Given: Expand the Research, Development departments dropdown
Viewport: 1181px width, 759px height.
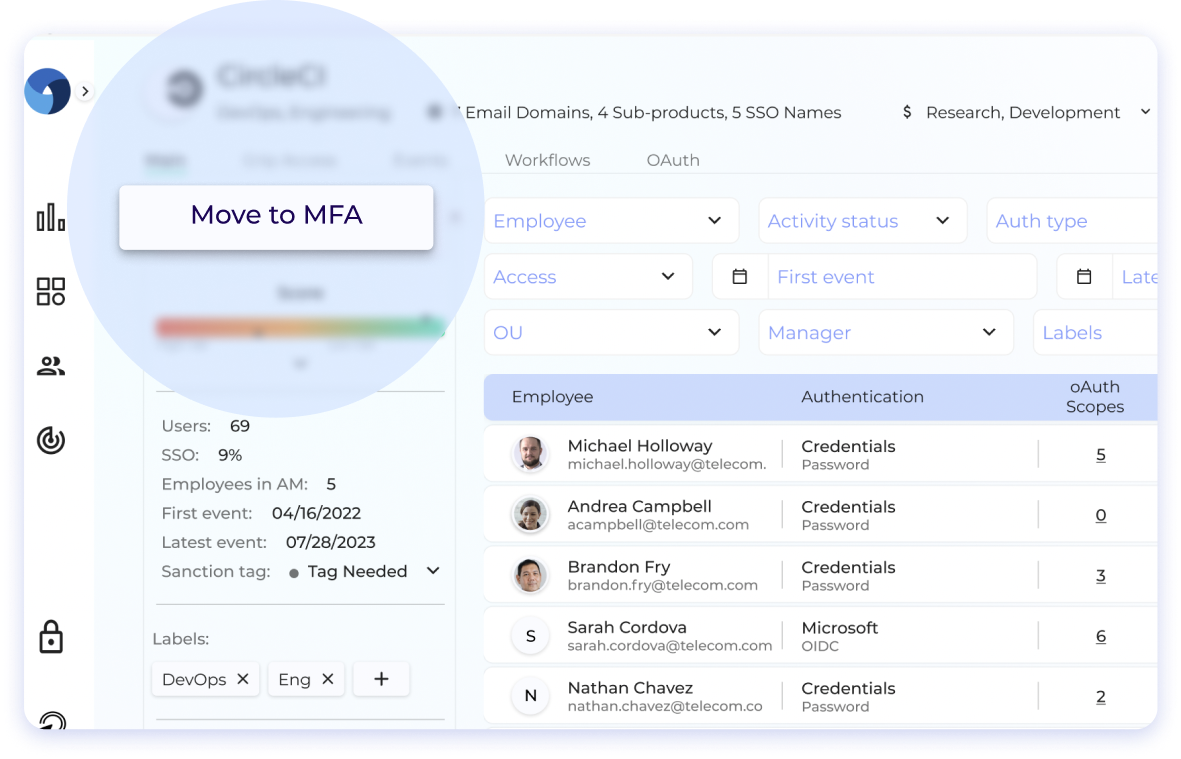Looking at the screenshot, I should point(1144,112).
